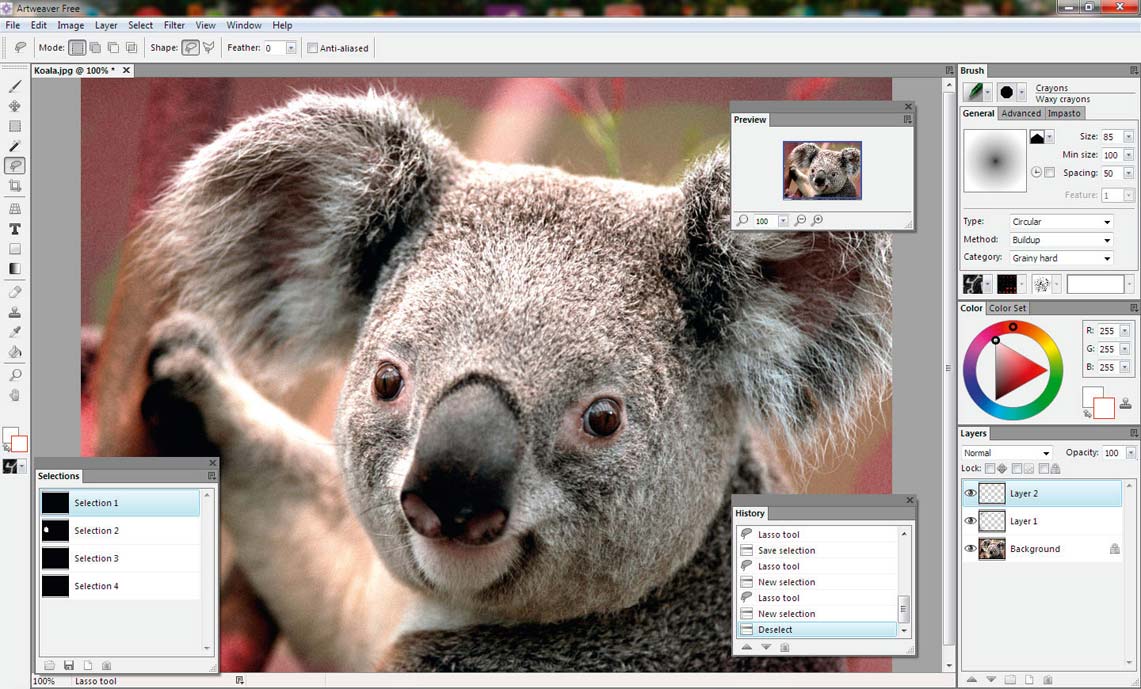Open the Feather value dropdown arrow

pyautogui.click(x=291, y=48)
